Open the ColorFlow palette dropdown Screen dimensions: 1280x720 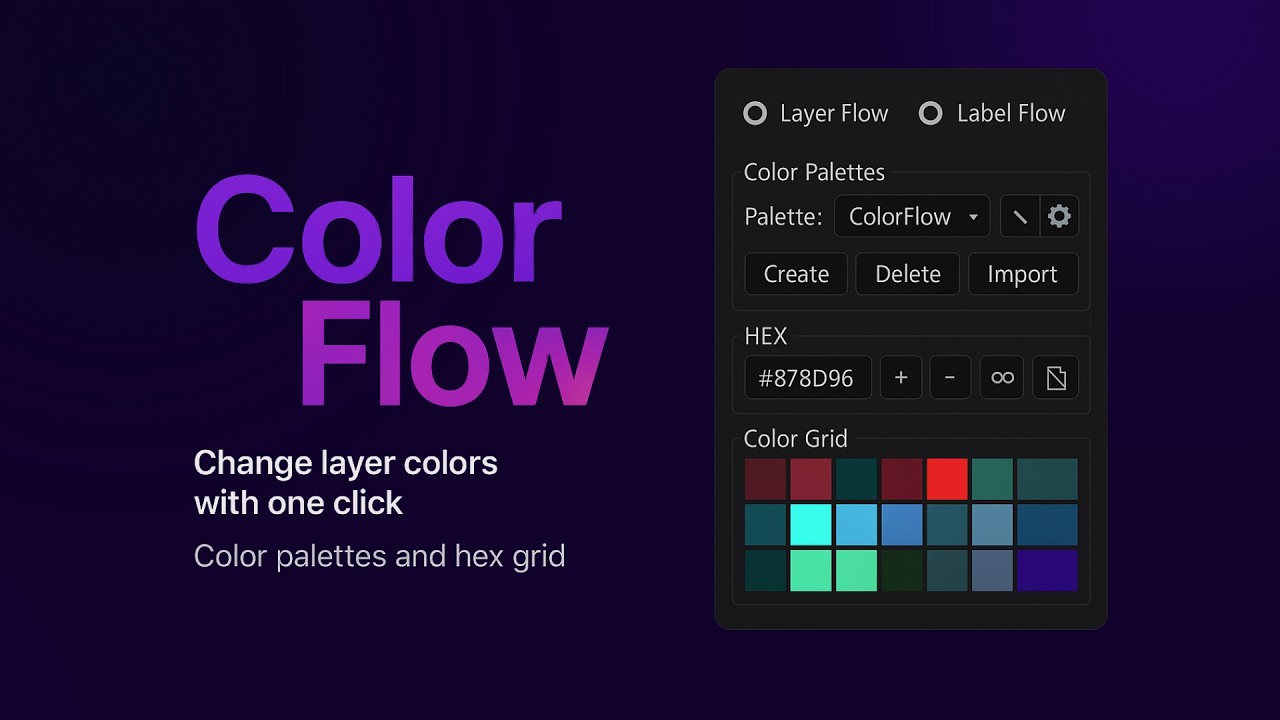911,216
